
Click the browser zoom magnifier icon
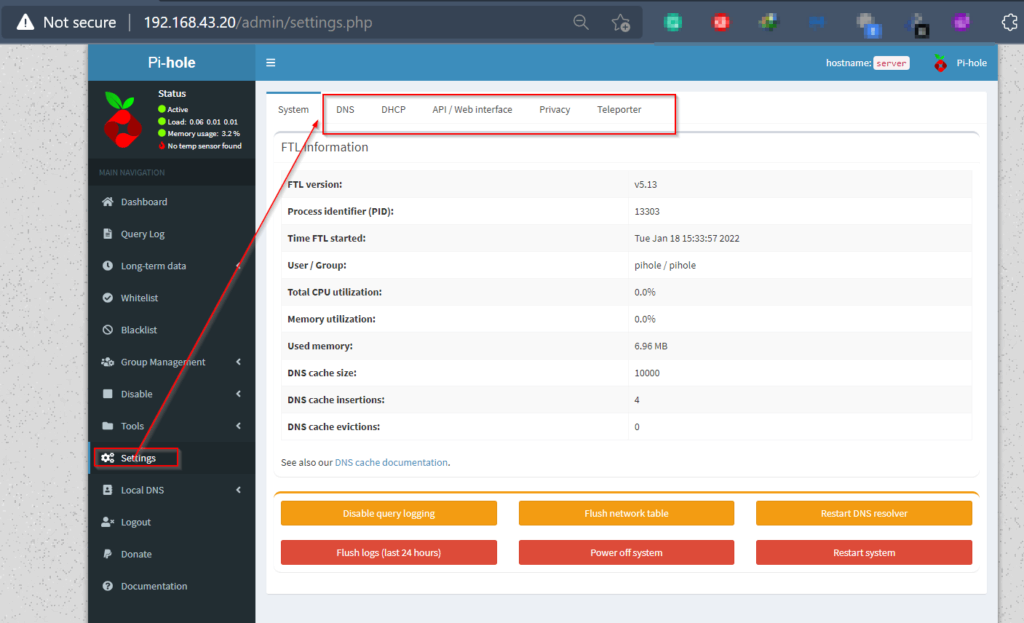pyautogui.click(x=581, y=22)
